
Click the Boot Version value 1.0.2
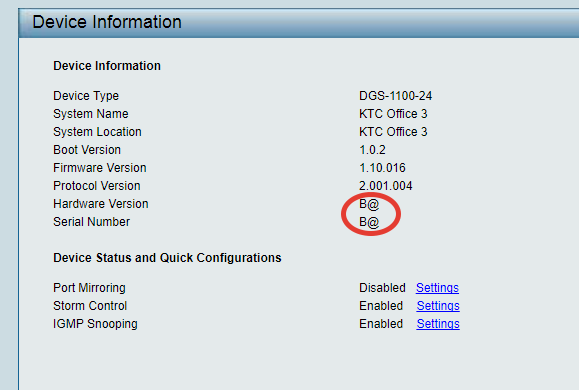point(373,150)
